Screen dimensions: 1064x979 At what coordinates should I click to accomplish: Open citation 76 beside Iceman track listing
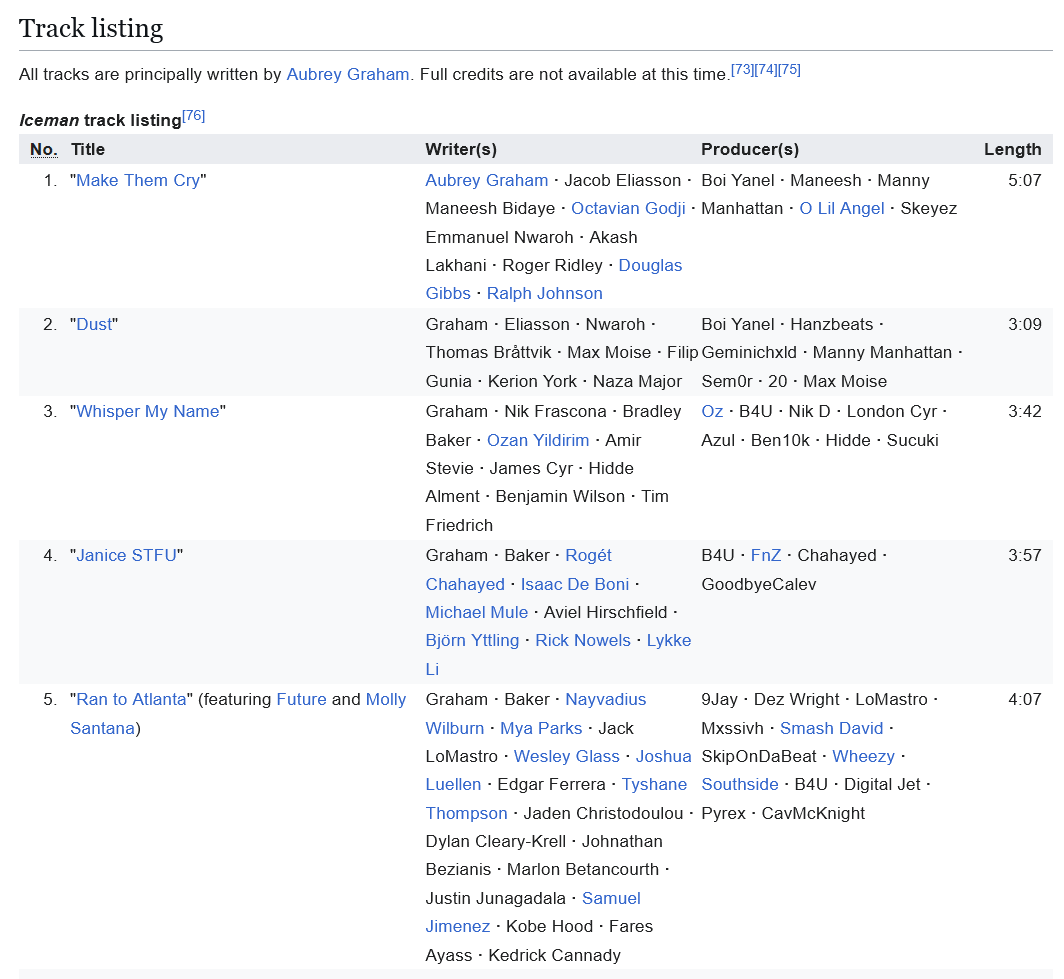click(x=193, y=116)
